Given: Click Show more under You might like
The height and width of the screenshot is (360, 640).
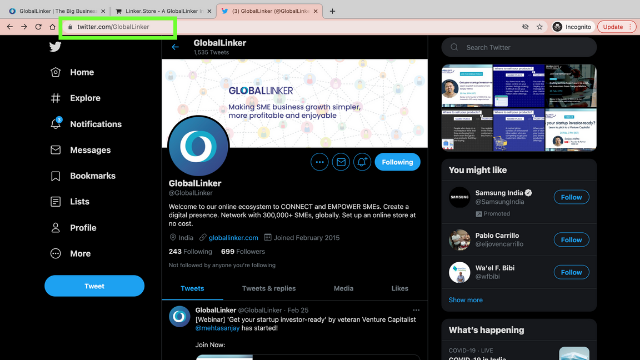Looking at the screenshot, I should [465, 300].
